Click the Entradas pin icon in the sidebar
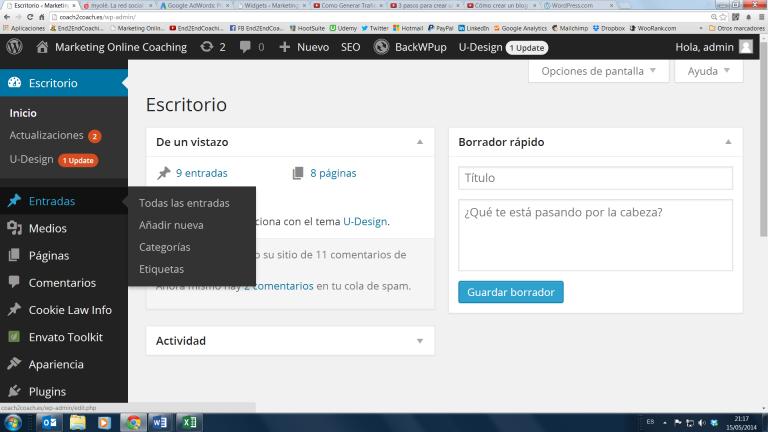Image resolution: width=768 pixels, height=432 pixels. (14, 201)
